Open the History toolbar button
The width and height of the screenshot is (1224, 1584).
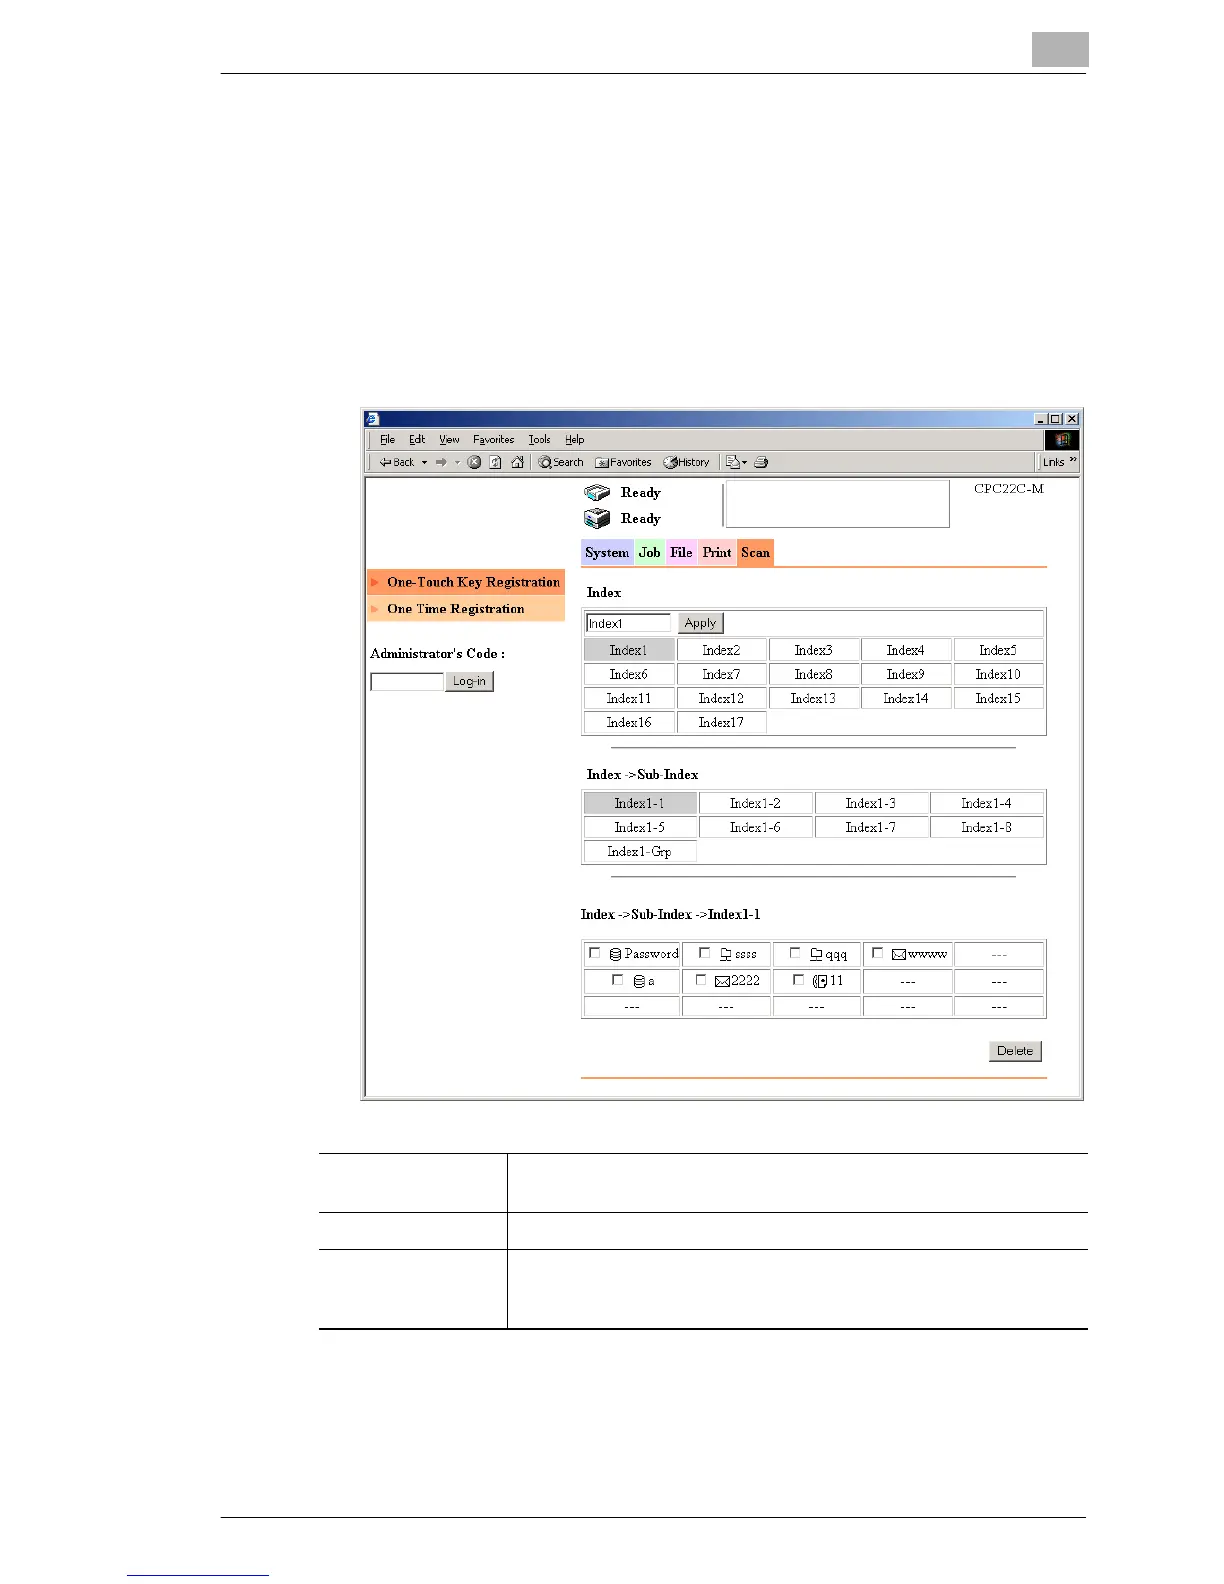pyautogui.click(x=687, y=462)
